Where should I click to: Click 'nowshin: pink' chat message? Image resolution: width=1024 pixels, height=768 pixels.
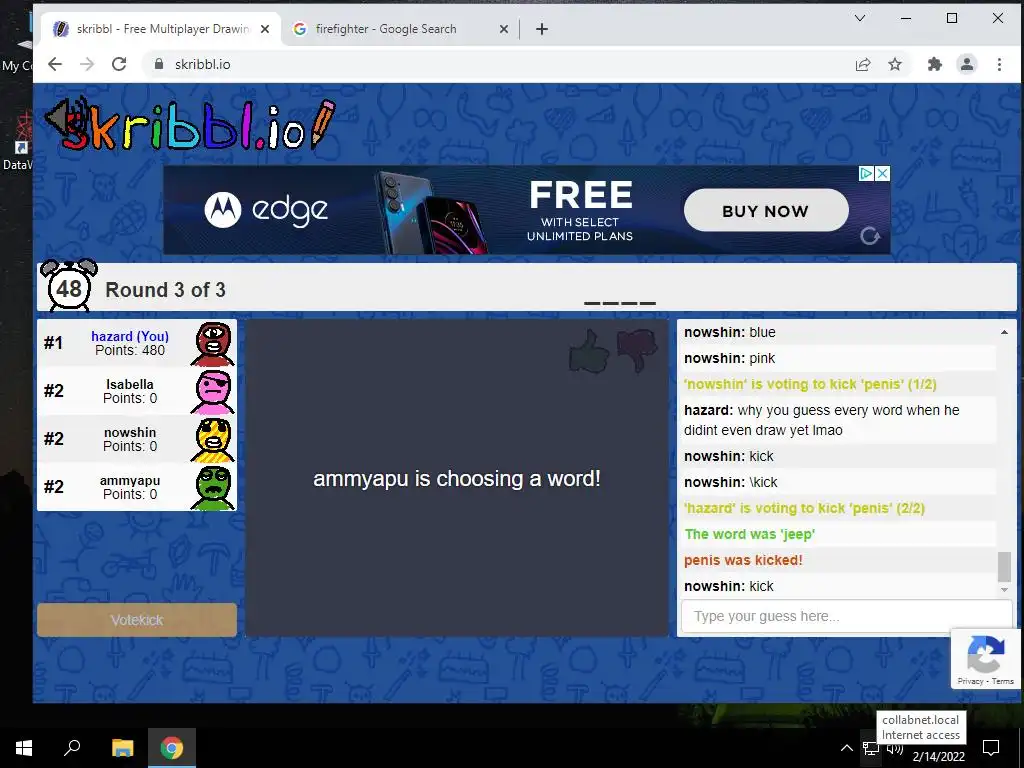(x=729, y=359)
